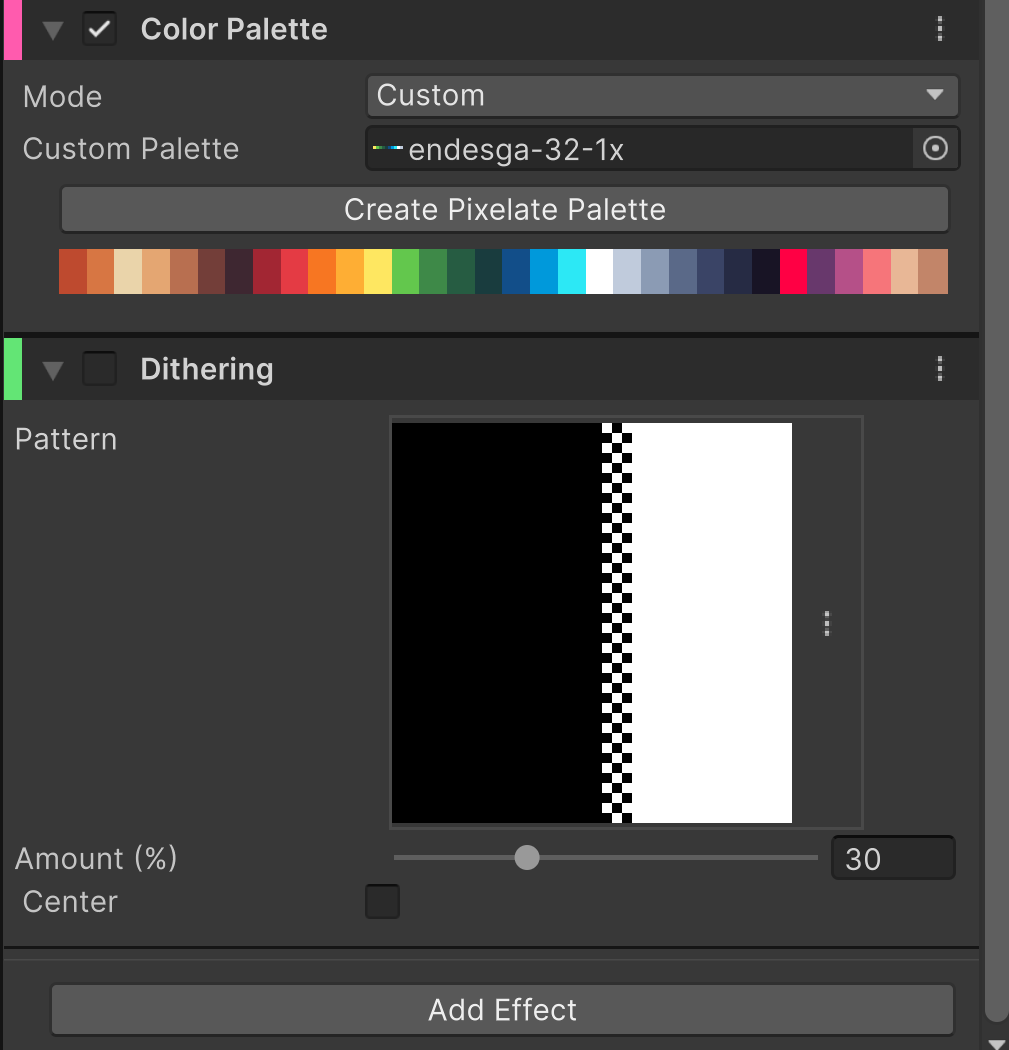Click the dithering Pattern texture preview

[592, 623]
